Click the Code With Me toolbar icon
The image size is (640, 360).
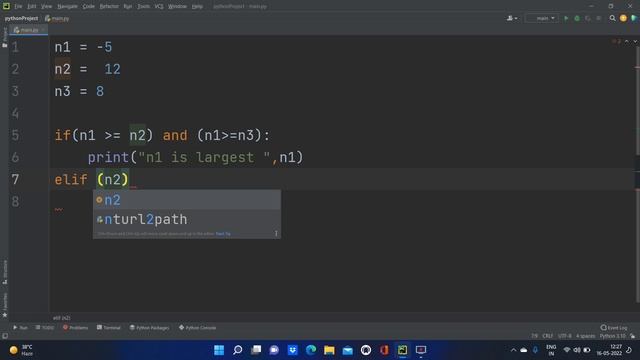coord(634,18)
